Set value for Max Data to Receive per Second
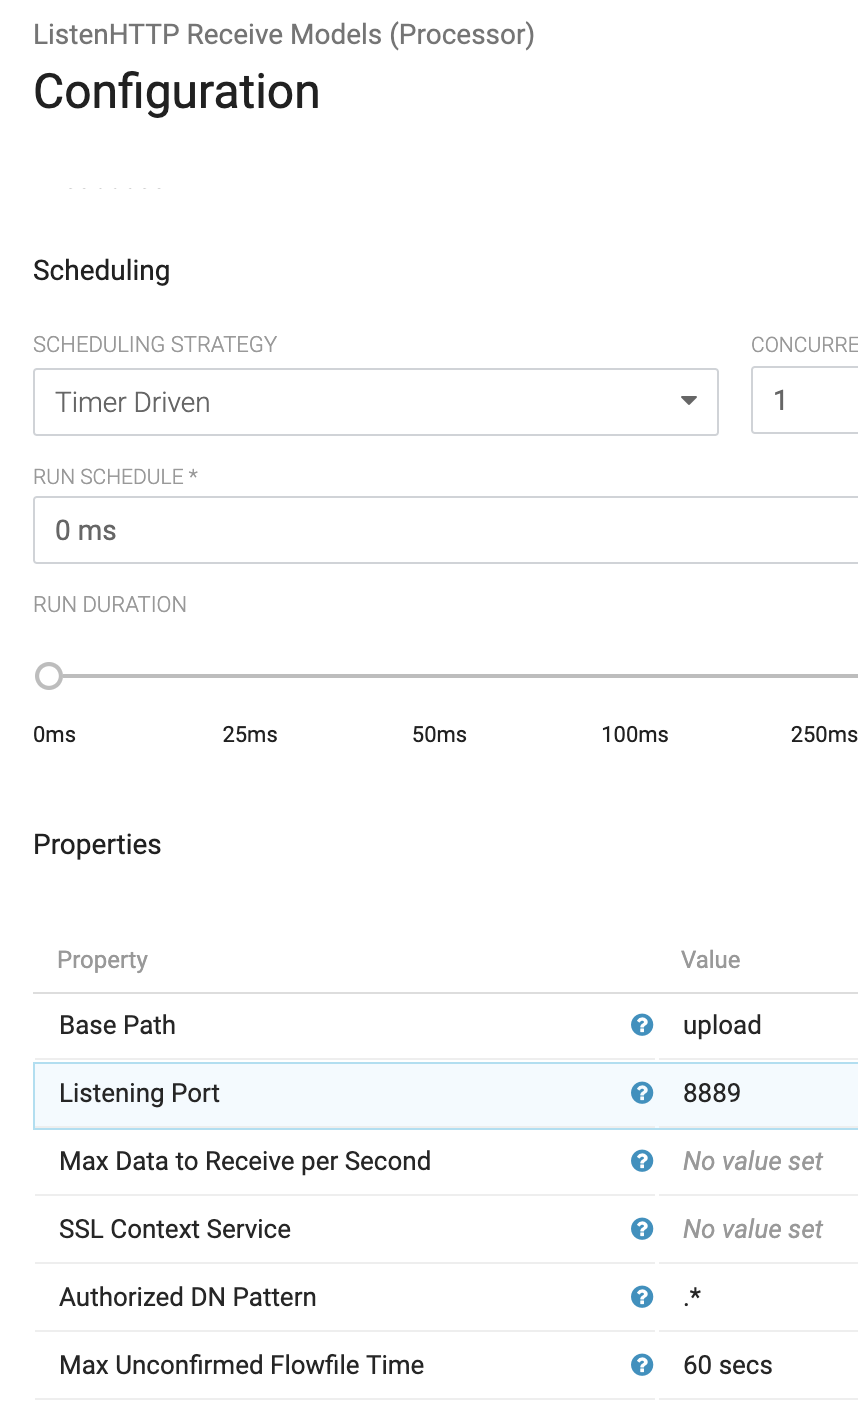This screenshot has width=858, height=1408. (753, 1161)
